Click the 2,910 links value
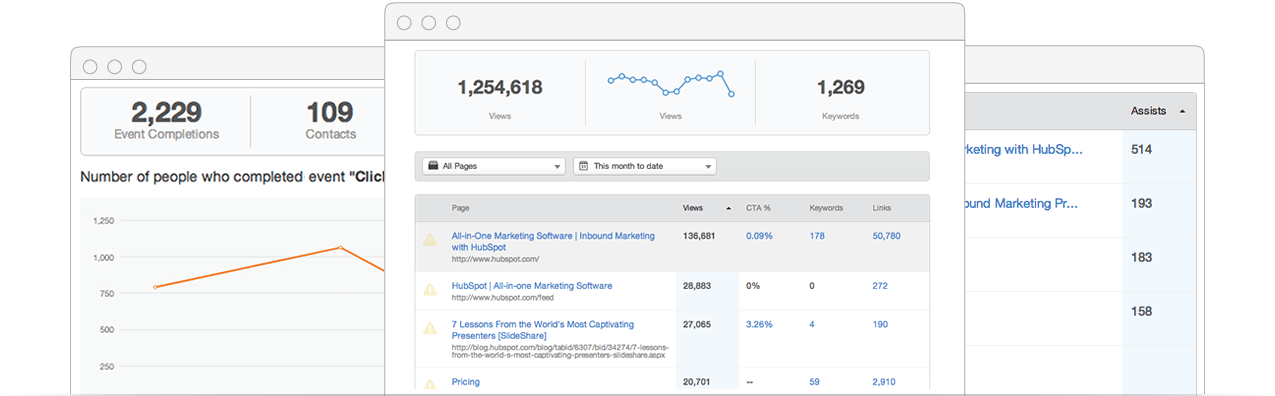1275x396 pixels. (884, 382)
